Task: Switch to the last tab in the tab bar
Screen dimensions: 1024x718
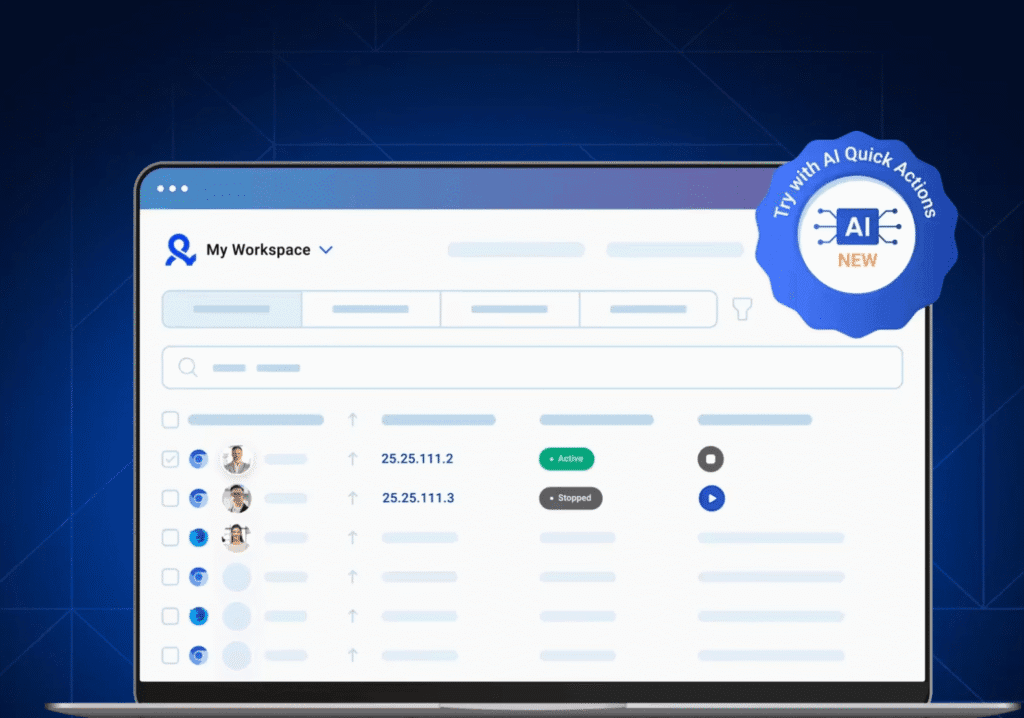Action: (x=648, y=309)
